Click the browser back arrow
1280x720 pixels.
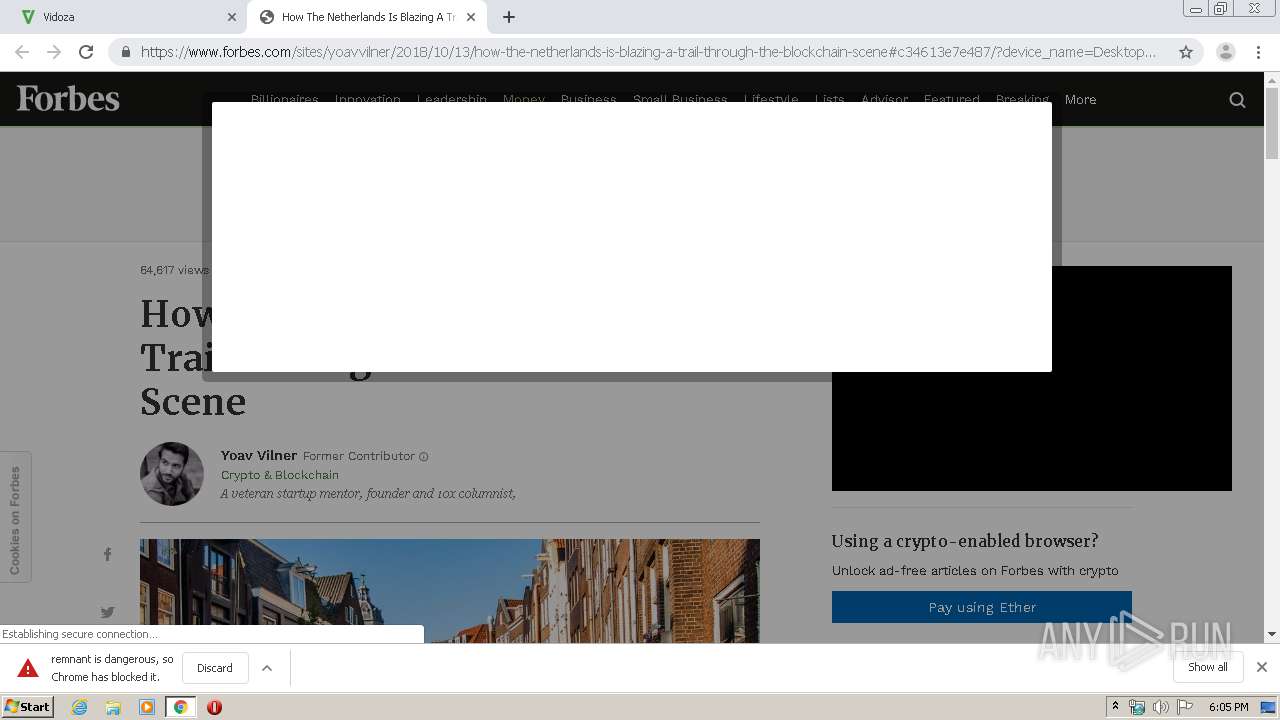[x=22, y=52]
